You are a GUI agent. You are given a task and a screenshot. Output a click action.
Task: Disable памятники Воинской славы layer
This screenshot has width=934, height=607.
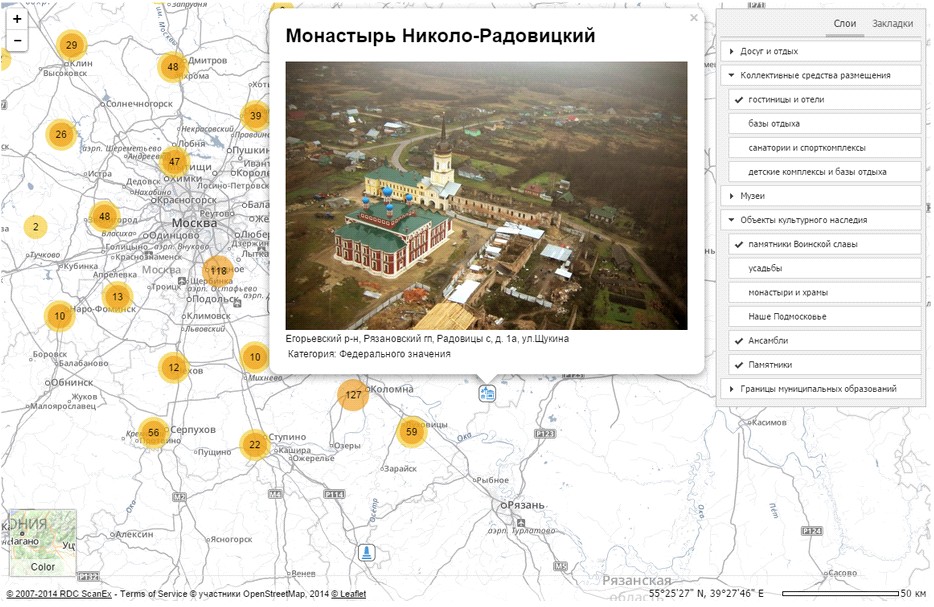(x=739, y=244)
